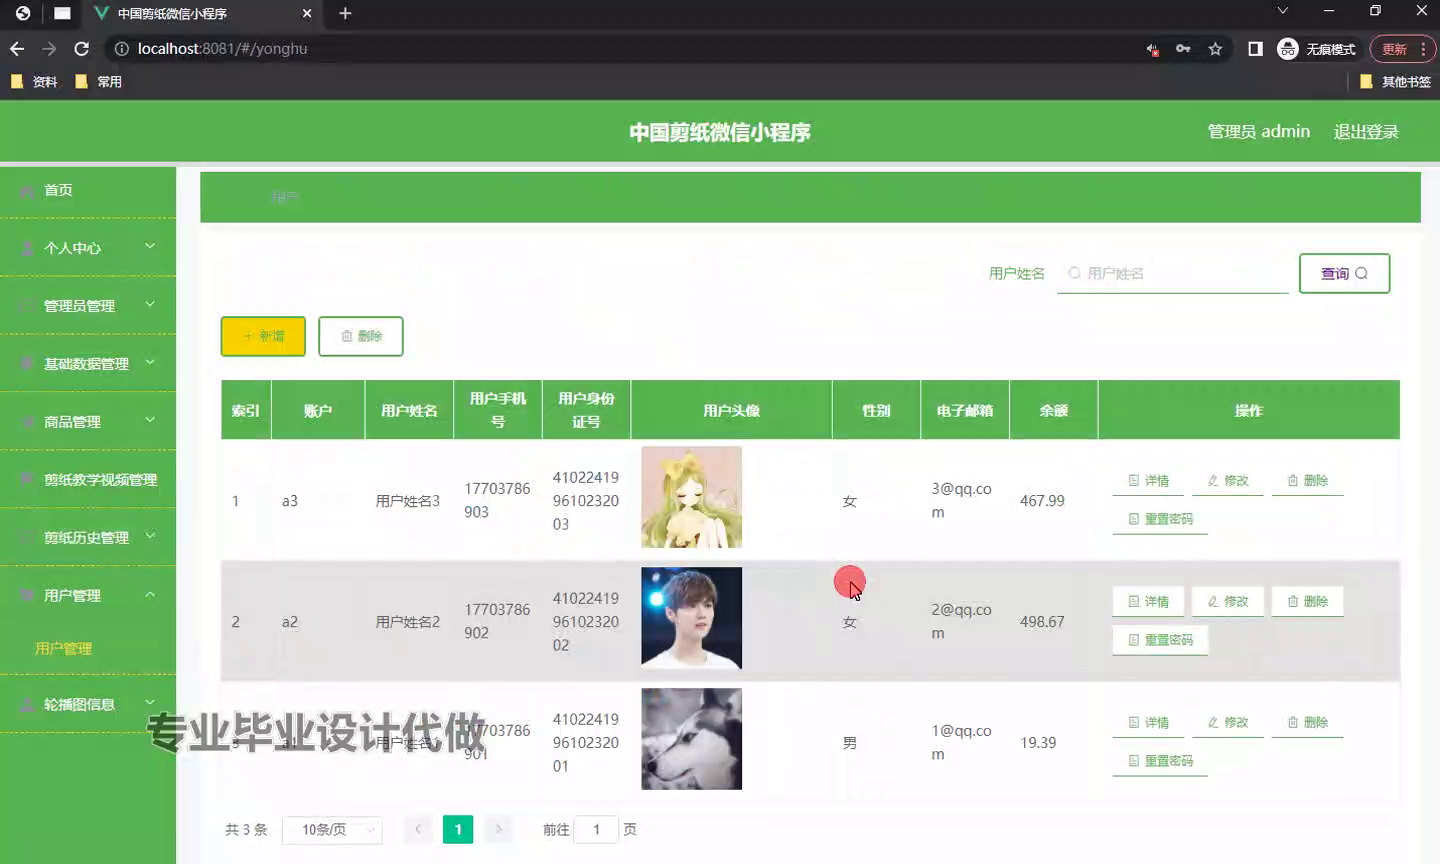Click the 前往 page number input
The image size is (1440, 864).
[597, 829]
